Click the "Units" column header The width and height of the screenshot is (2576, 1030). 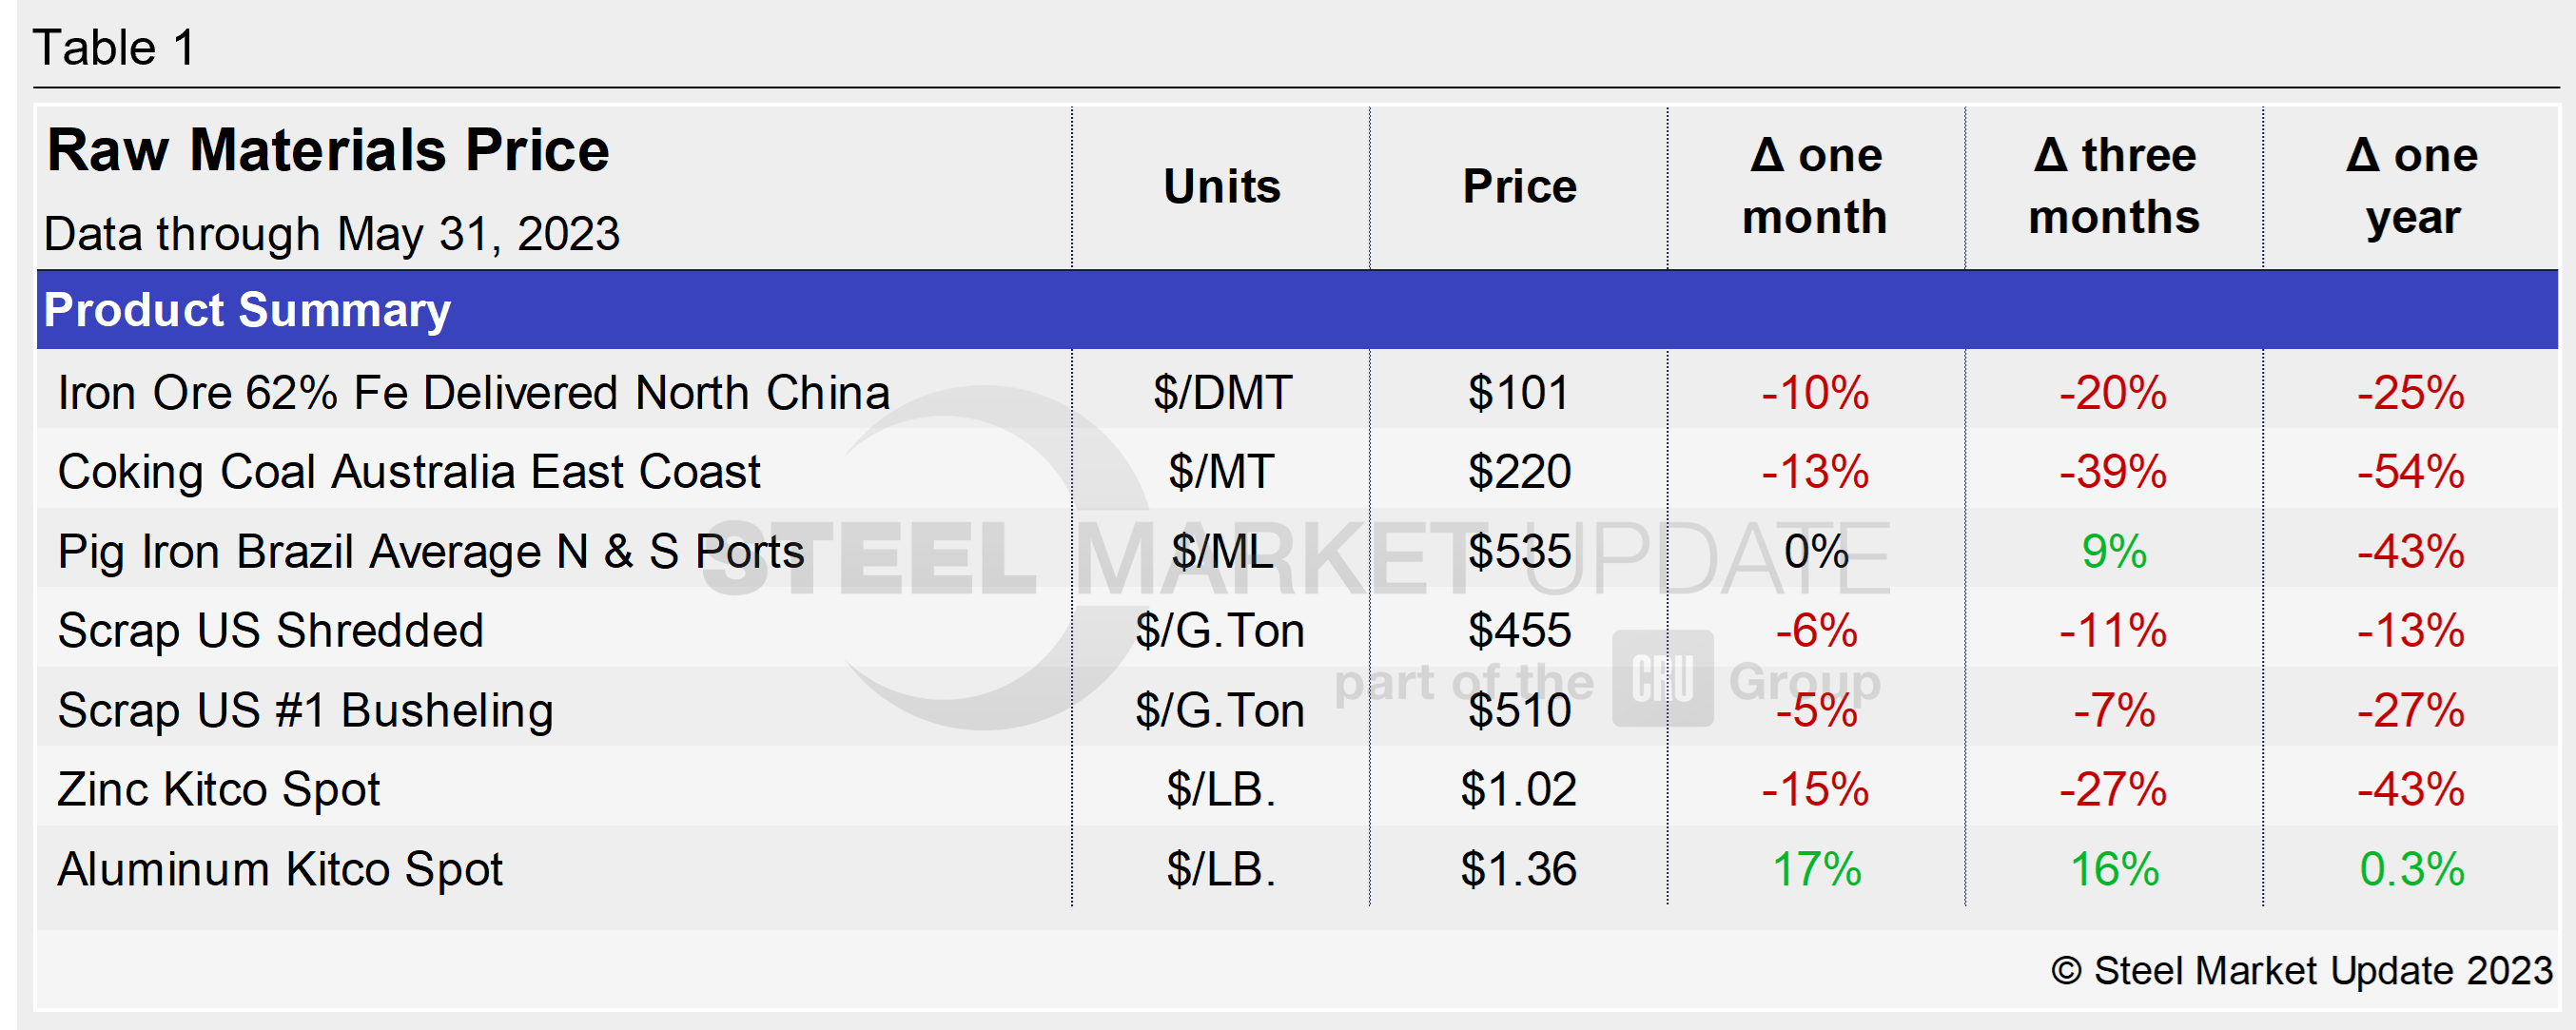click(x=1221, y=187)
